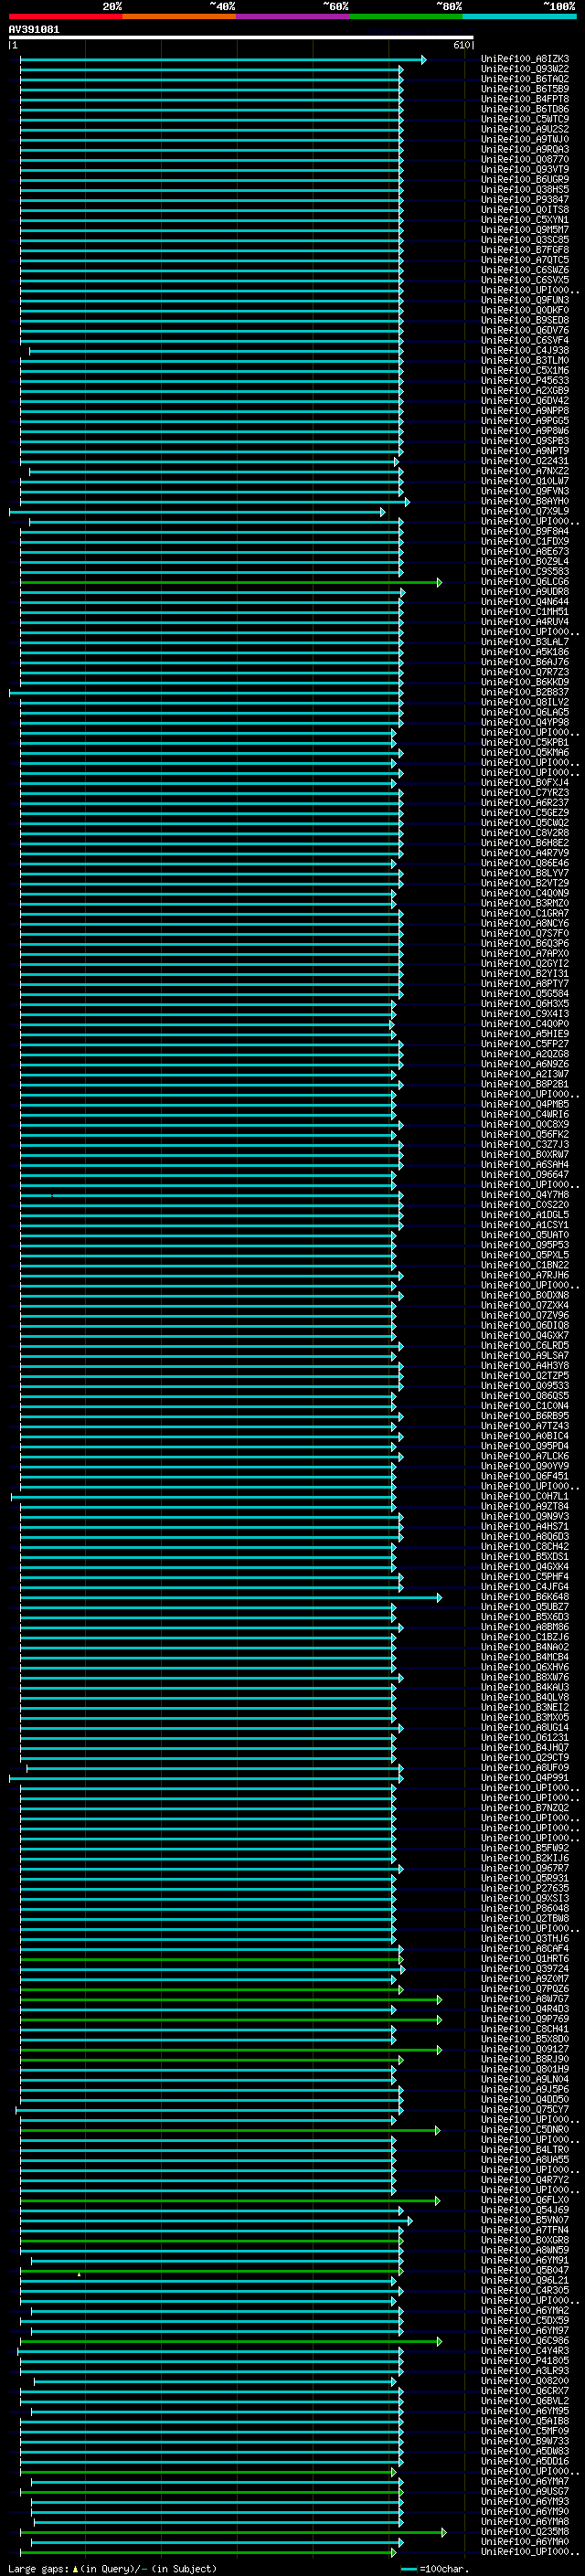Open hit UniRef100_Q6BVL2
585x2576 pixels.
(x=525, y=2401)
